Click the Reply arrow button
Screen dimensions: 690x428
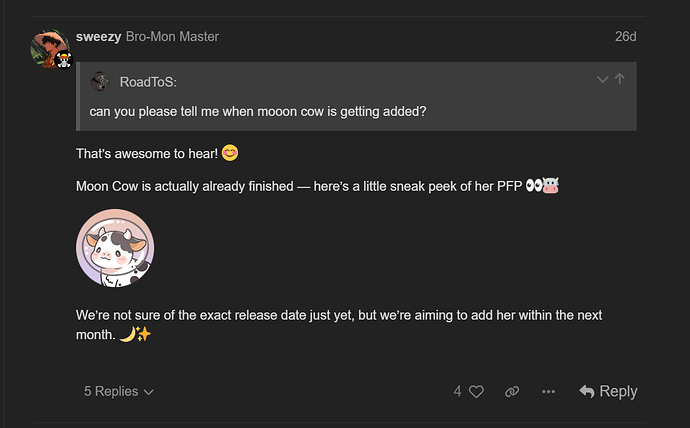click(608, 391)
